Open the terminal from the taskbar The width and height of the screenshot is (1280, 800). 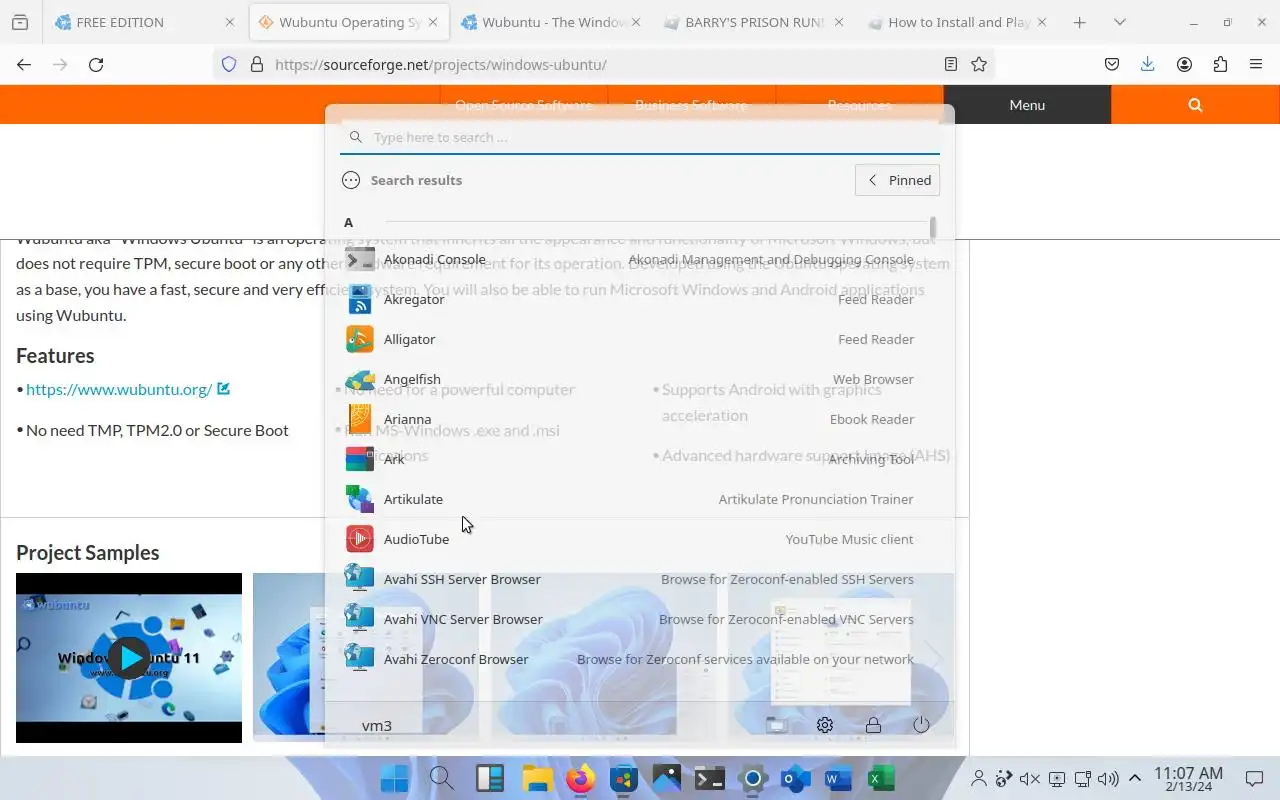click(x=710, y=778)
